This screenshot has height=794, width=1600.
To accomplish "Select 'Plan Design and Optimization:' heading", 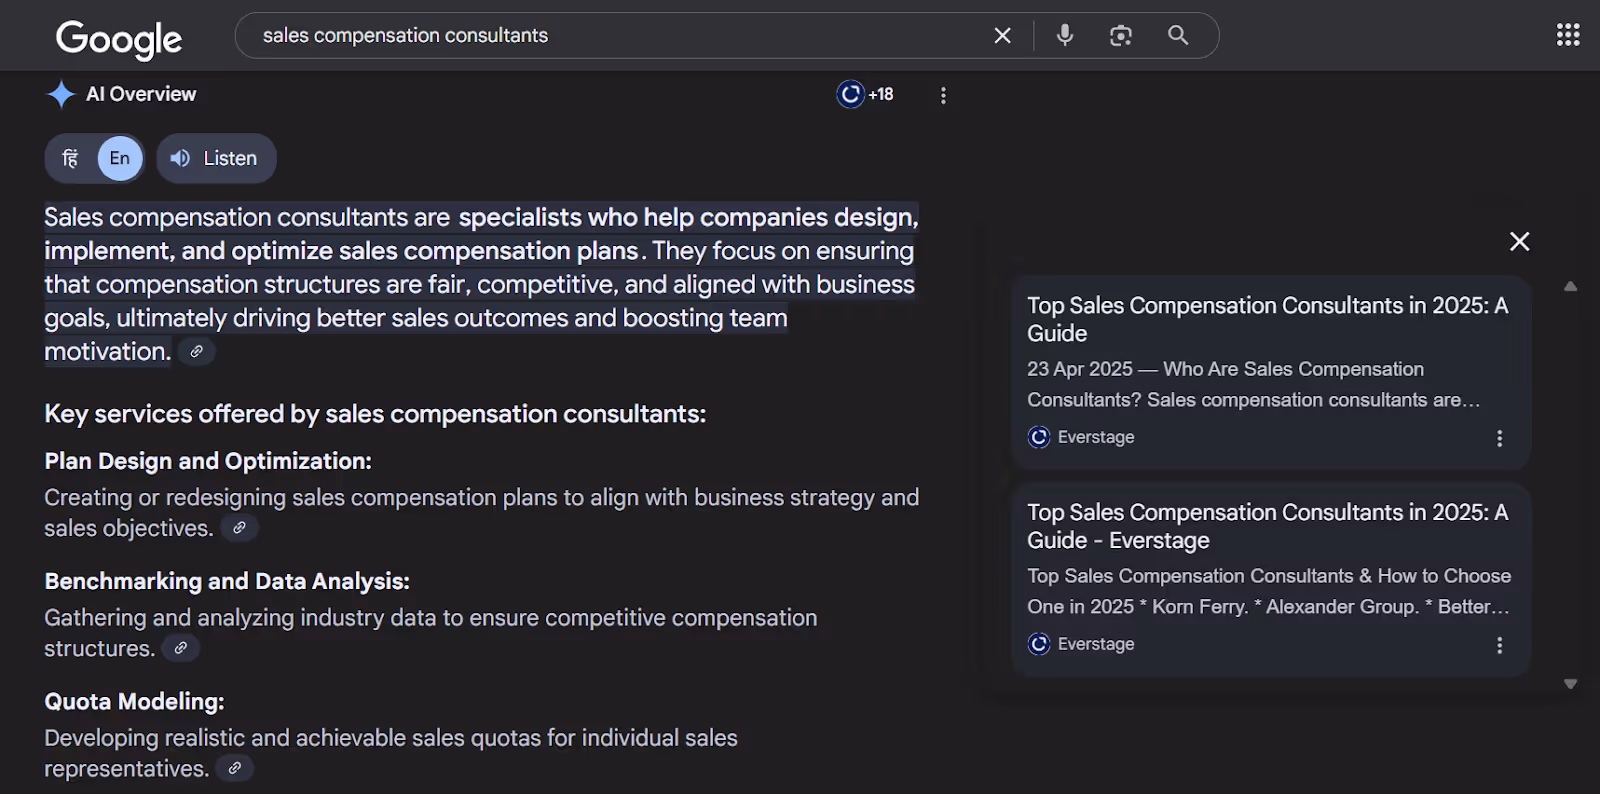I will click(208, 461).
